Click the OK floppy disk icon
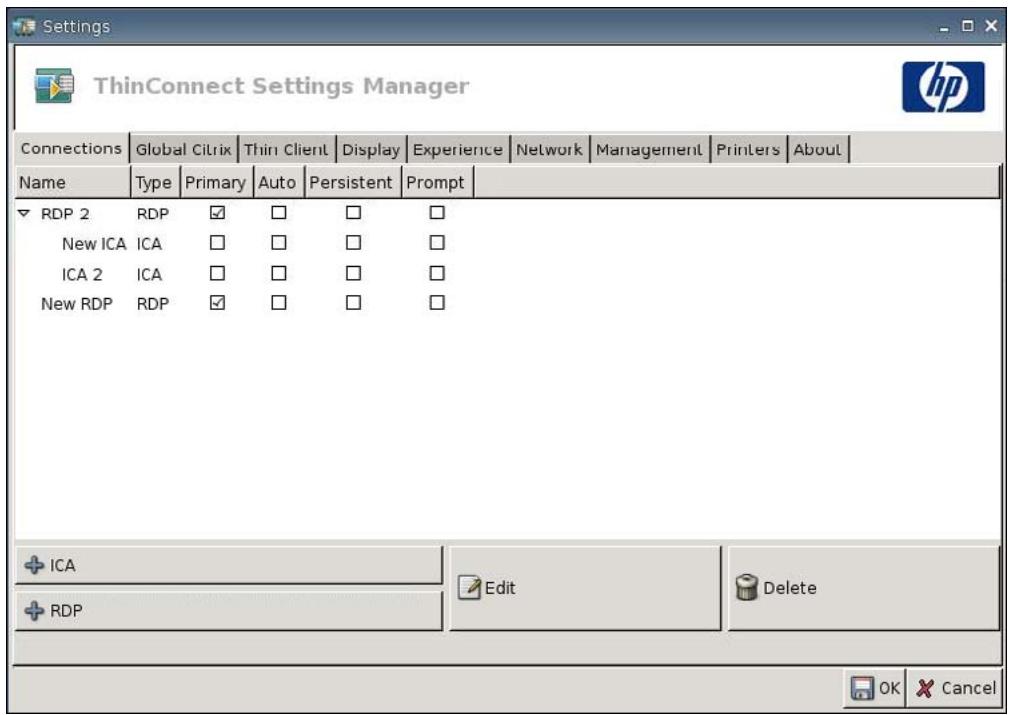 [862, 688]
